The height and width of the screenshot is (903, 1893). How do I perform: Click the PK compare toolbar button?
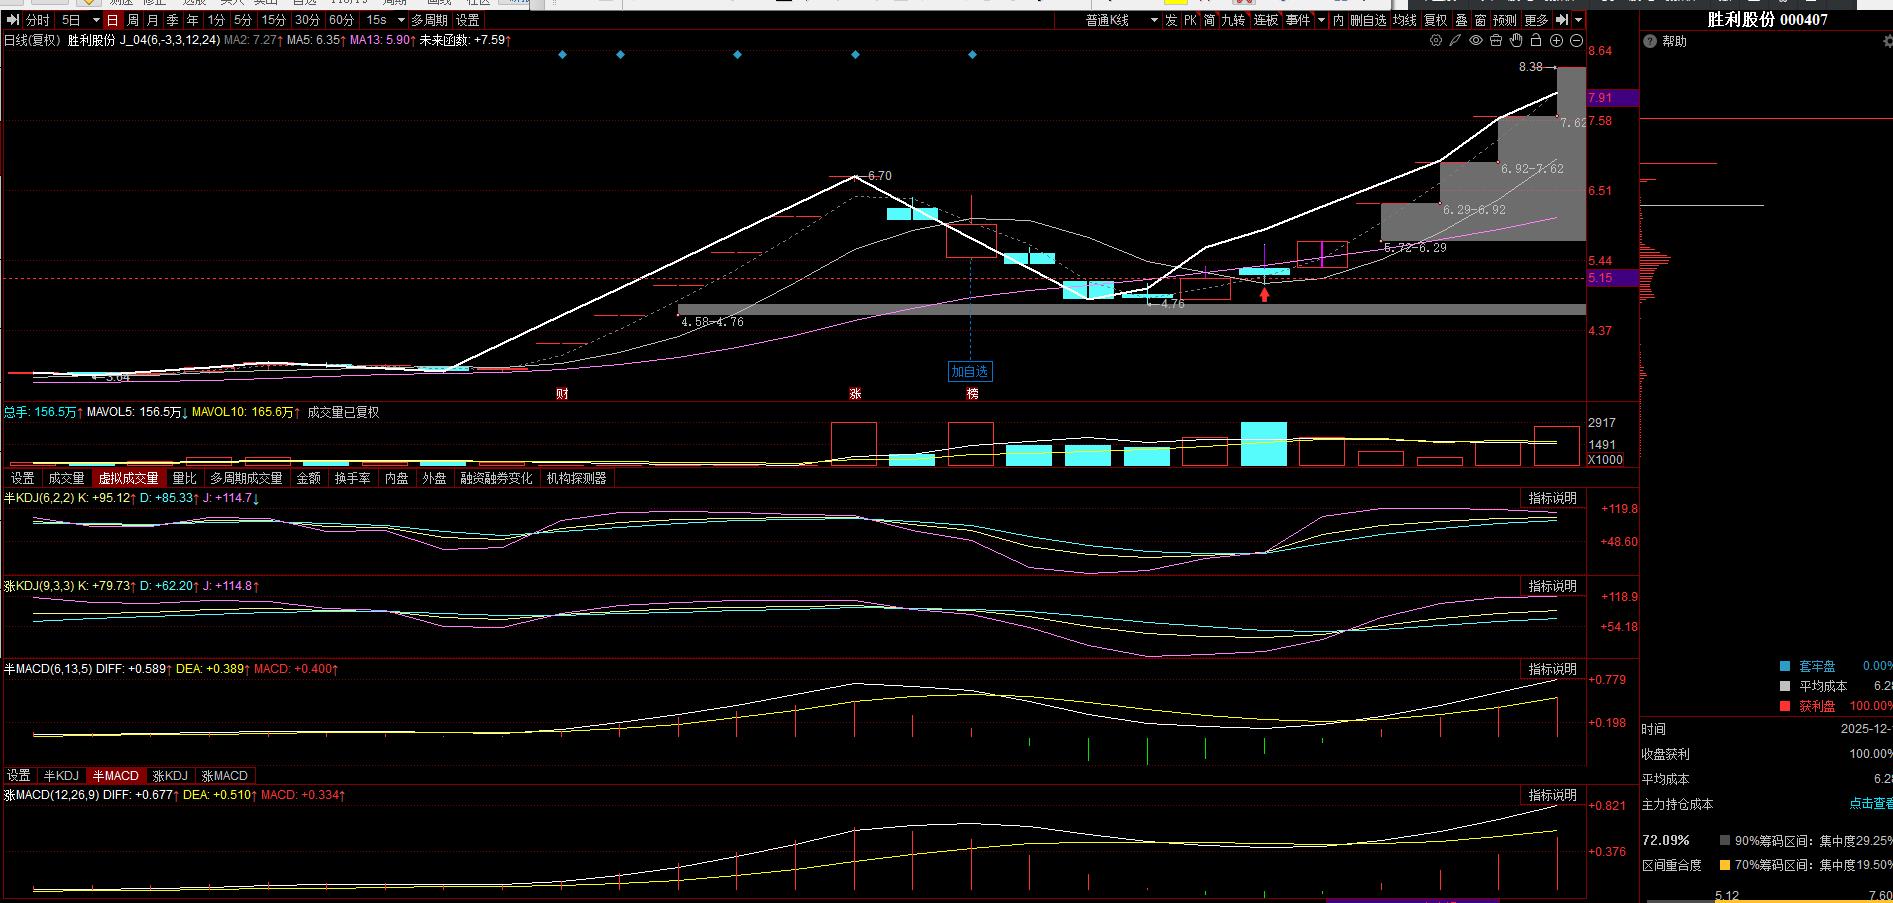pyautogui.click(x=1190, y=20)
